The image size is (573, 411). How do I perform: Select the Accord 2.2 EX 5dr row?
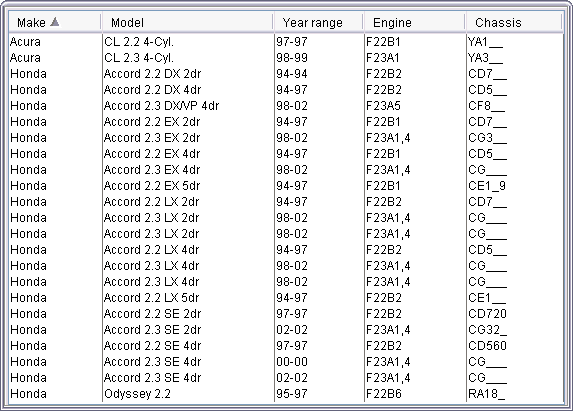point(286,186)
